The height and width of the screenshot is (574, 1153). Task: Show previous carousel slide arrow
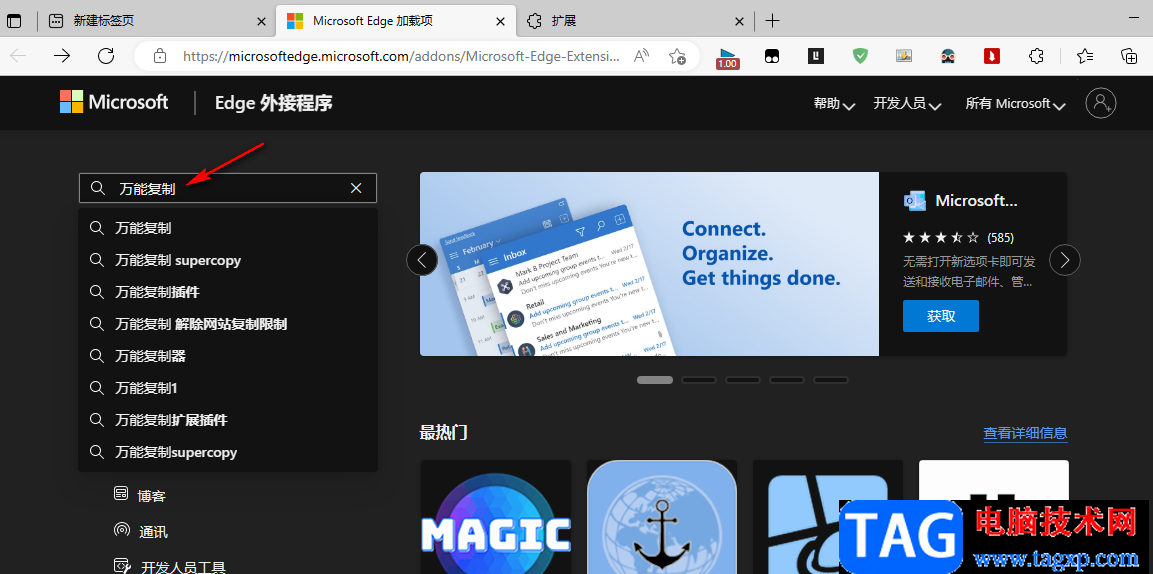(422, 259)
